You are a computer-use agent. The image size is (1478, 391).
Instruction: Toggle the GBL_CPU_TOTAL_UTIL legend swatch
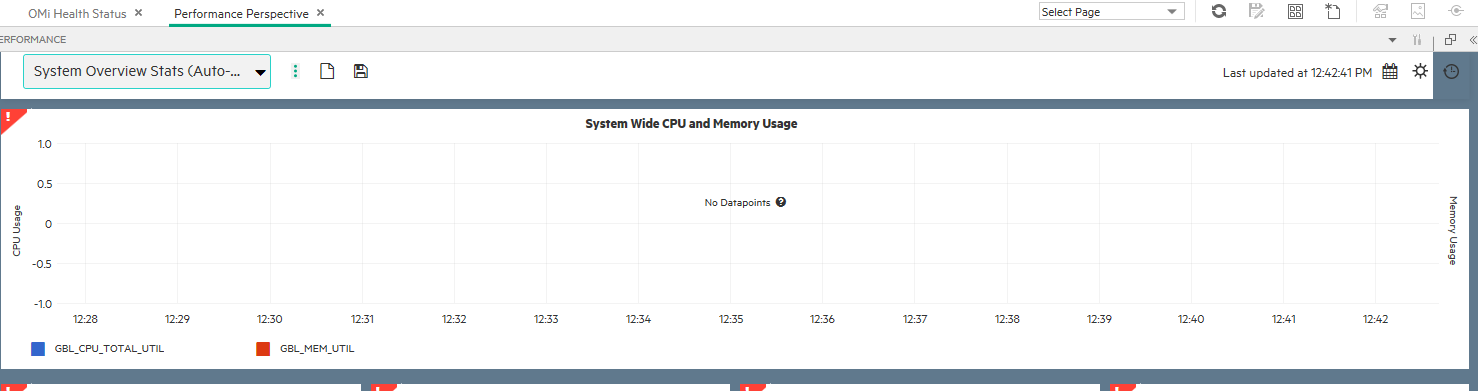click(x=38, y=349)
